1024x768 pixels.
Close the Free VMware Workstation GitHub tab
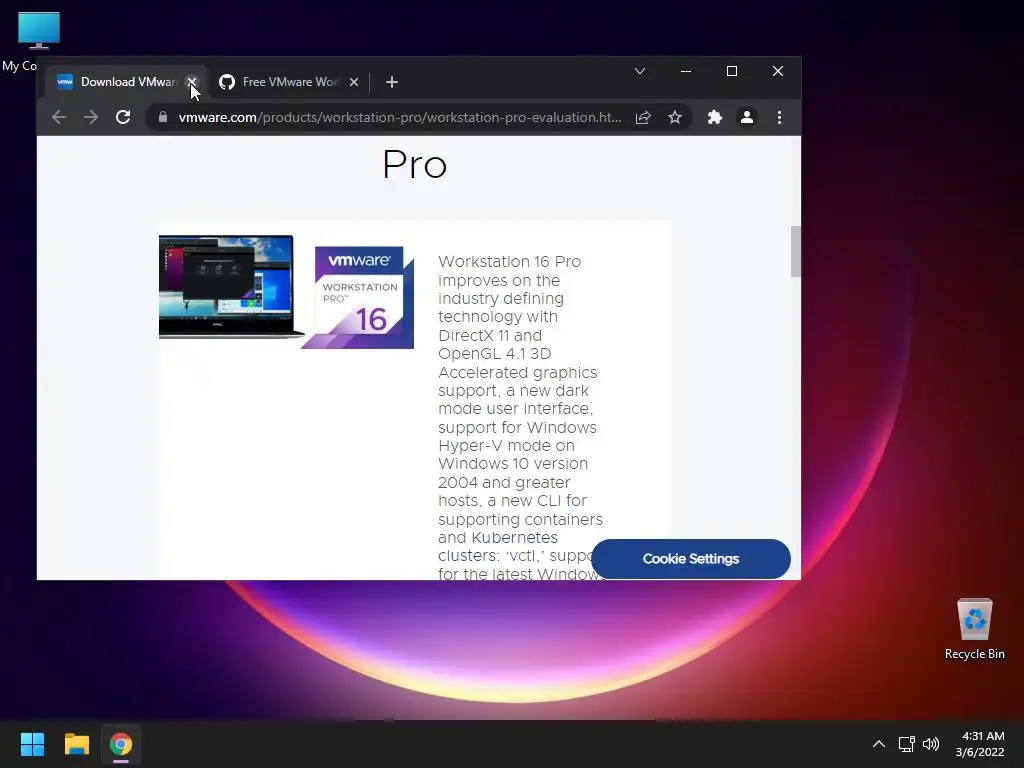pos(354,82)
